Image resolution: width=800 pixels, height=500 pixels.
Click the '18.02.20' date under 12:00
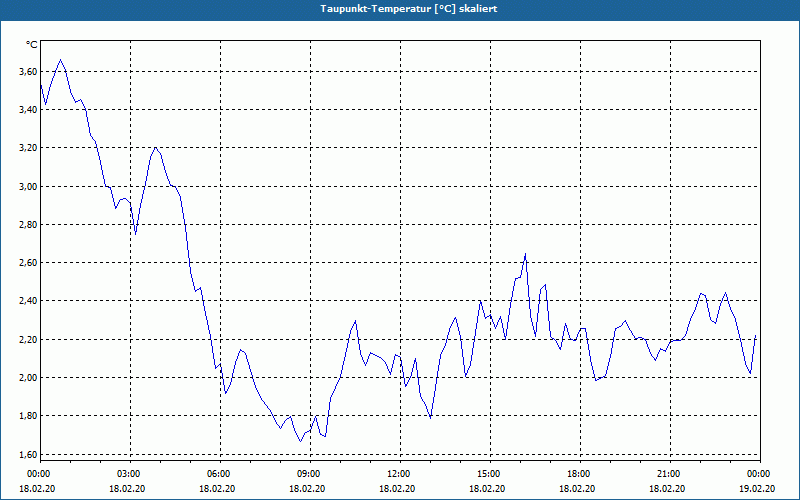tap(398, 489)
